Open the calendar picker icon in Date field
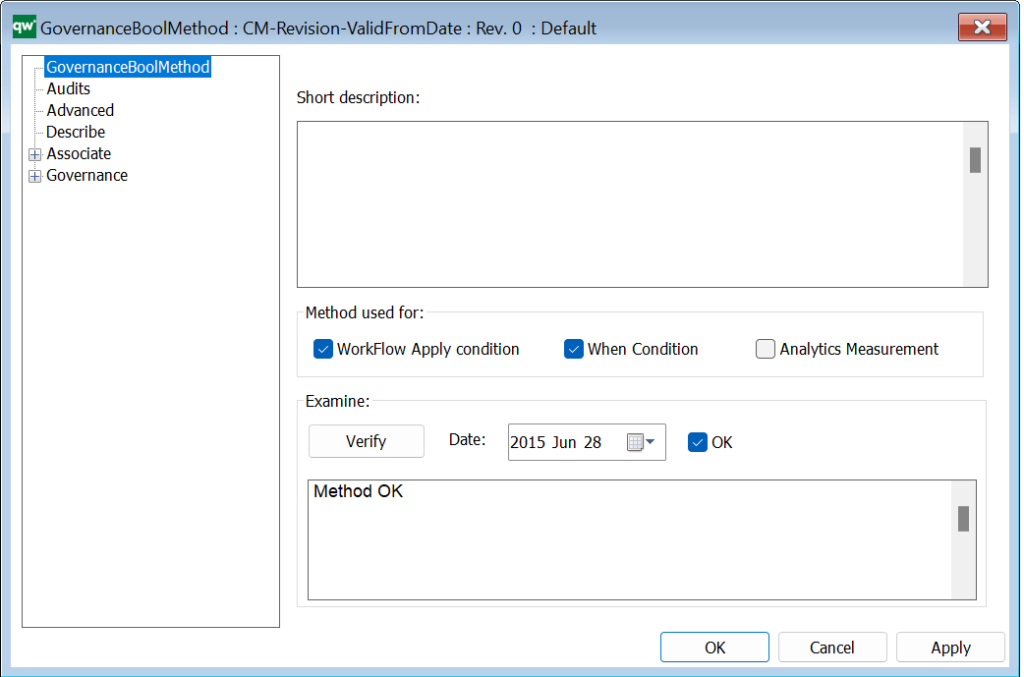The height and width of the screenshot is (677, 1024). point(635,442)
